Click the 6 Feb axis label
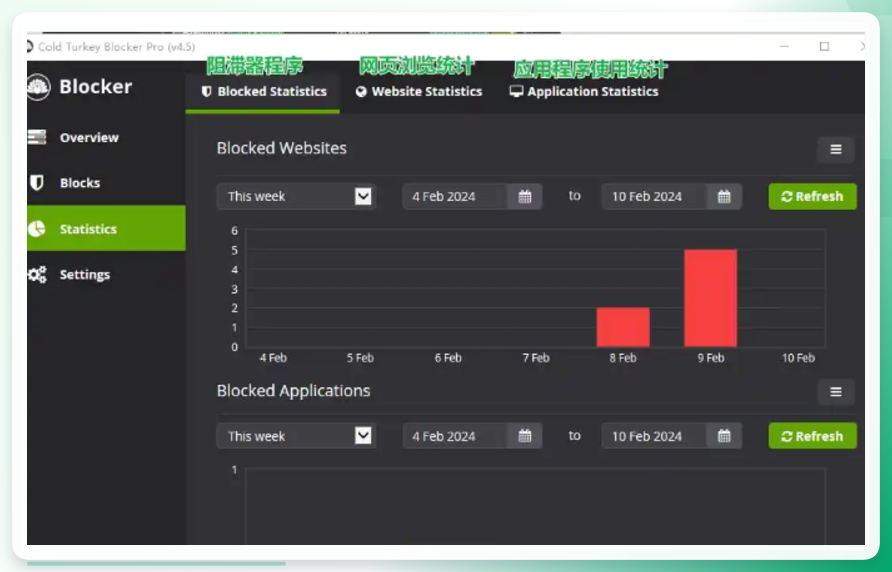Viewport: 892px width, 572px height. tap(448, 358)
